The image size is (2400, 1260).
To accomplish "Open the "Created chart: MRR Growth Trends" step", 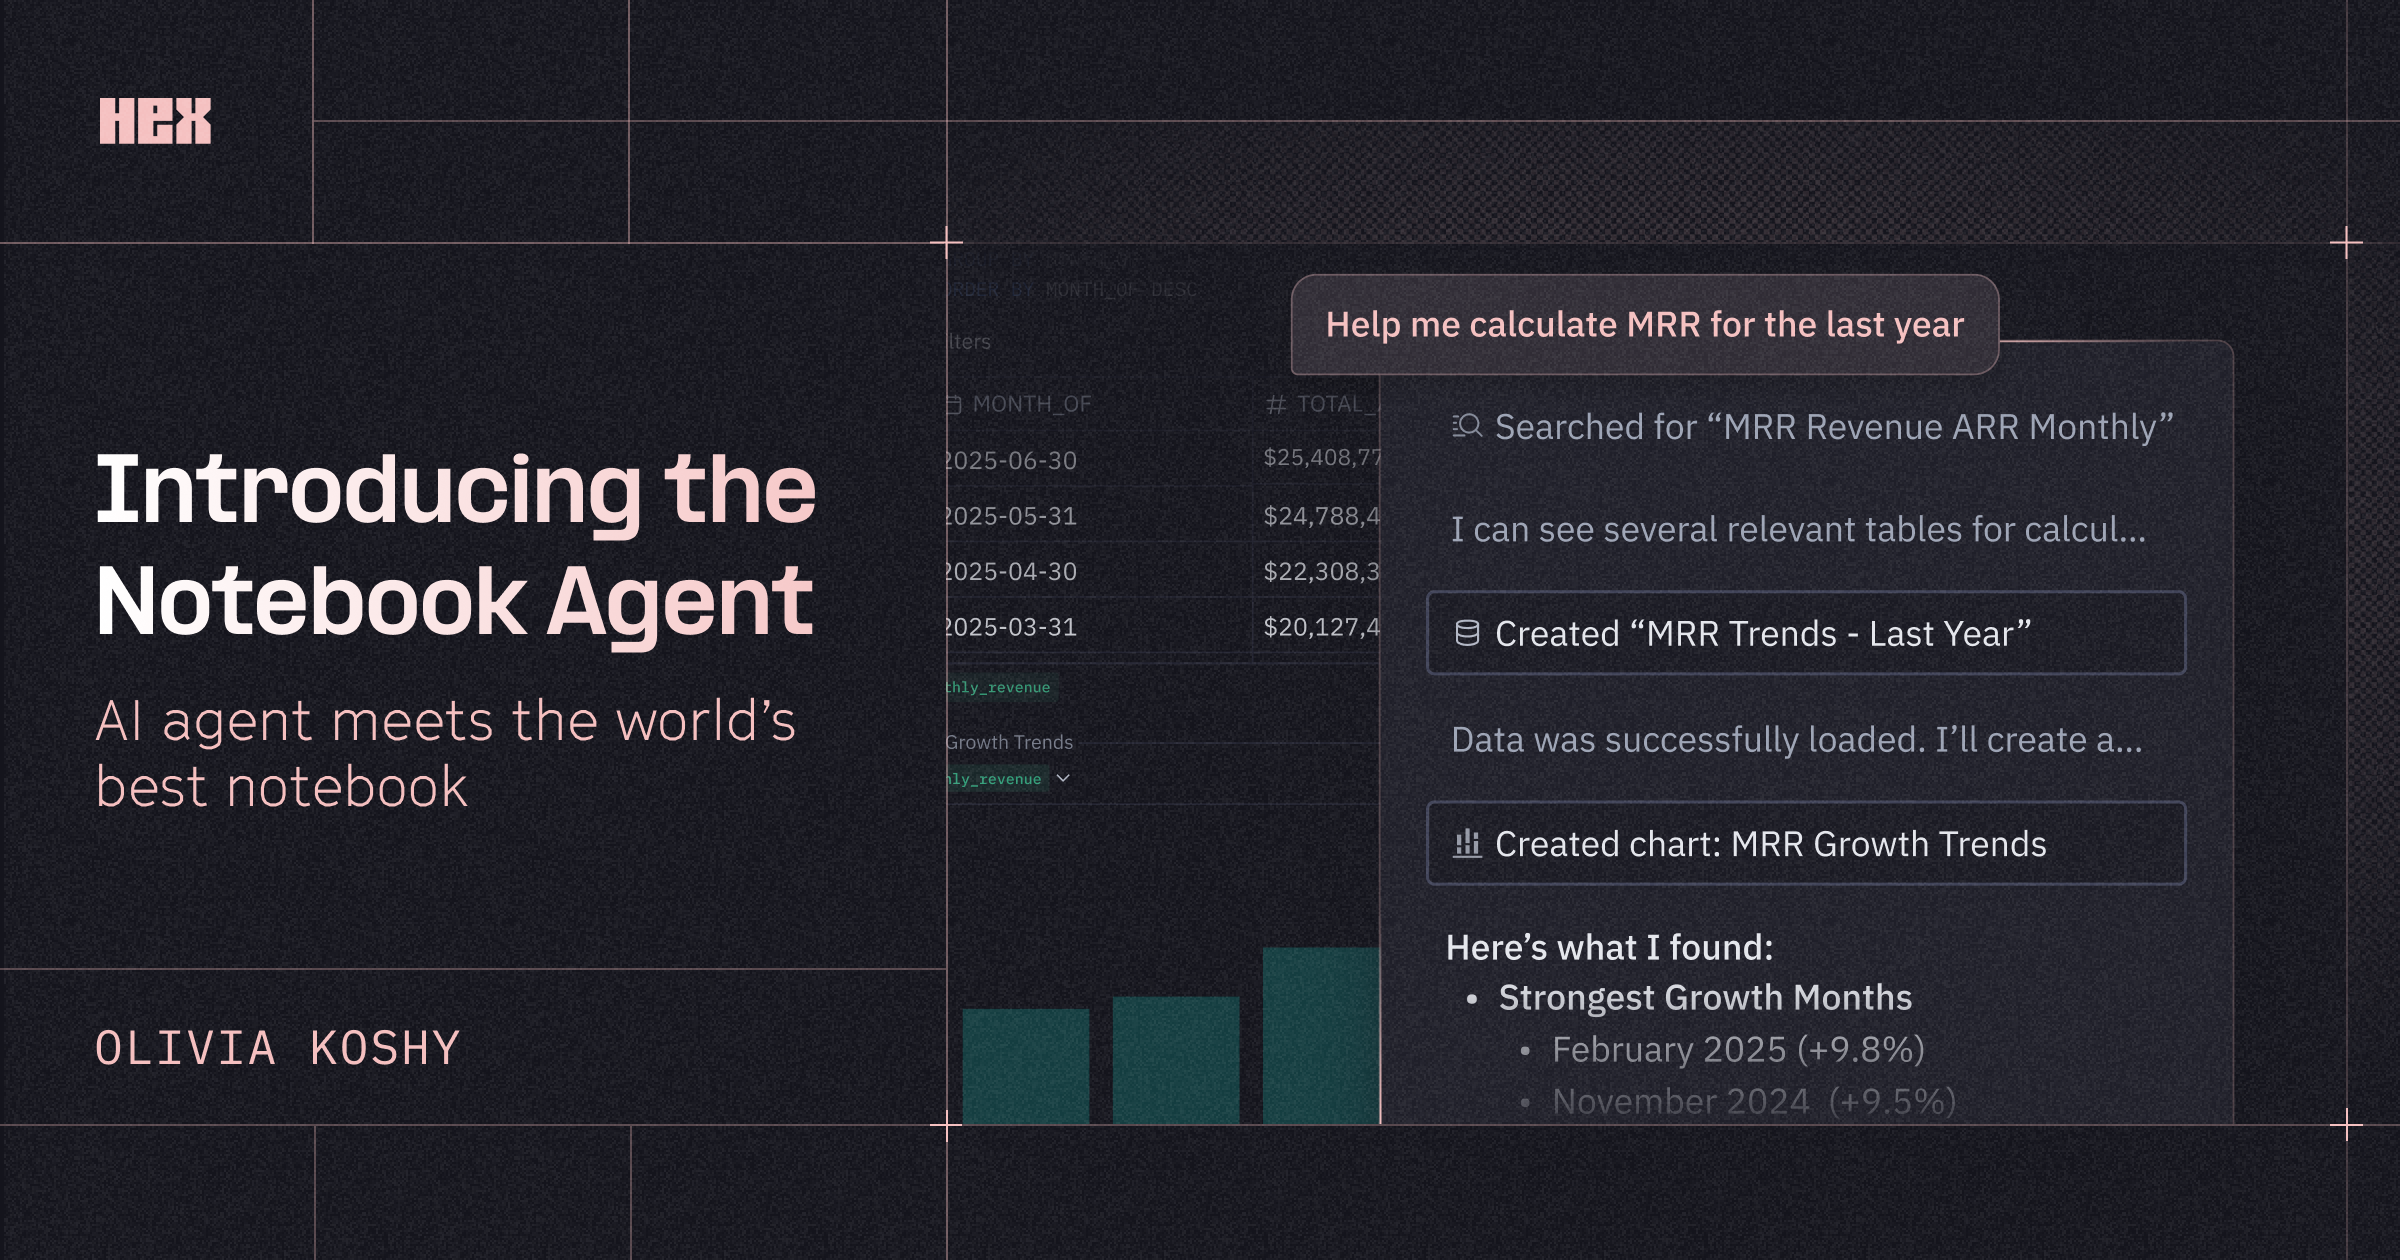I will point(1806,843).
